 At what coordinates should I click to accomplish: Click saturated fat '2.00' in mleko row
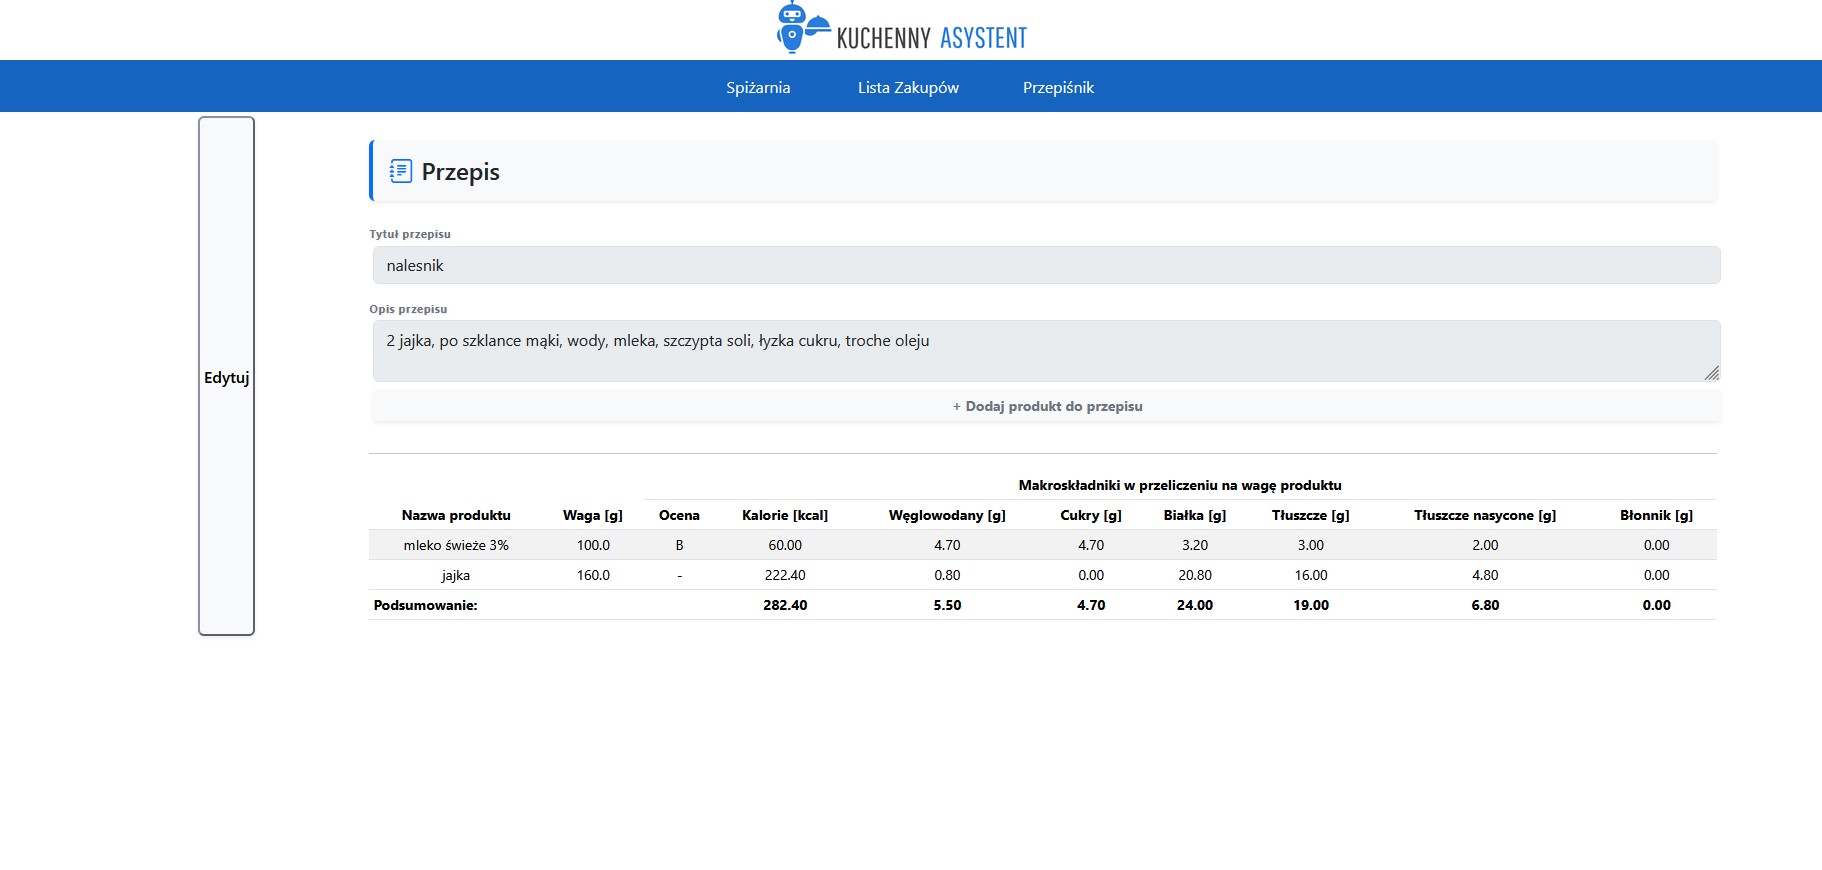[x=1485, y=545]
